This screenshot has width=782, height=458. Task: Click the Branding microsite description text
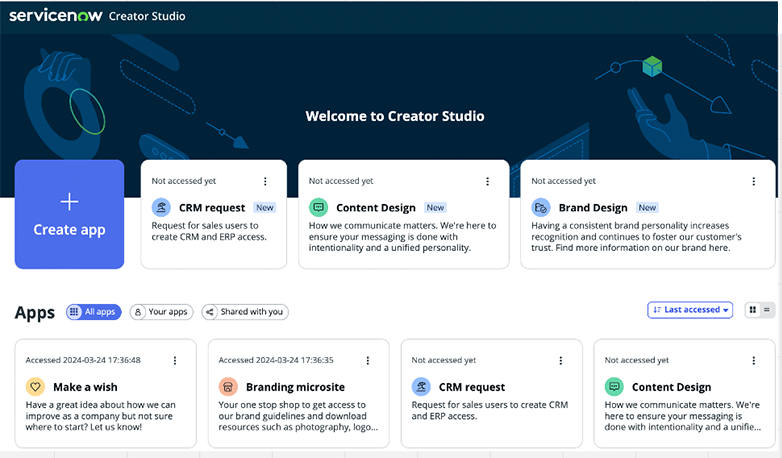point(298,416)
